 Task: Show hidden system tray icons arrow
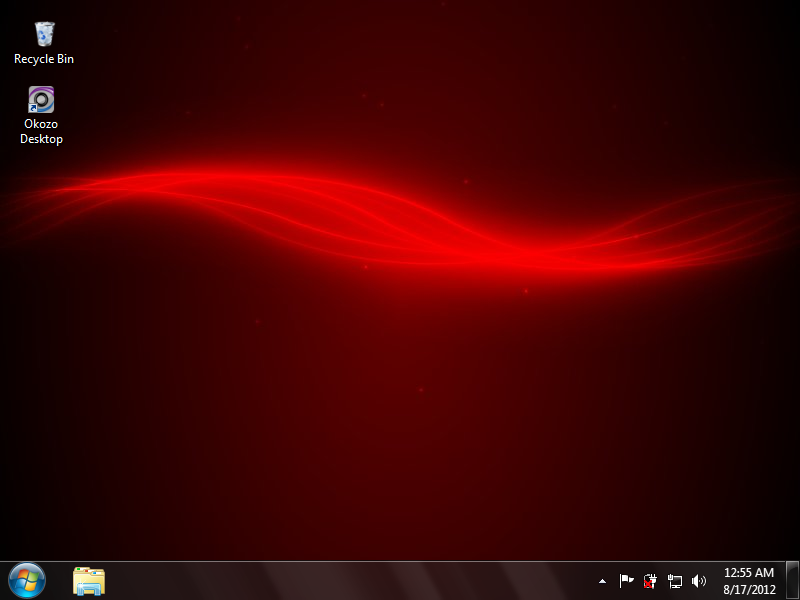point(602,581)
